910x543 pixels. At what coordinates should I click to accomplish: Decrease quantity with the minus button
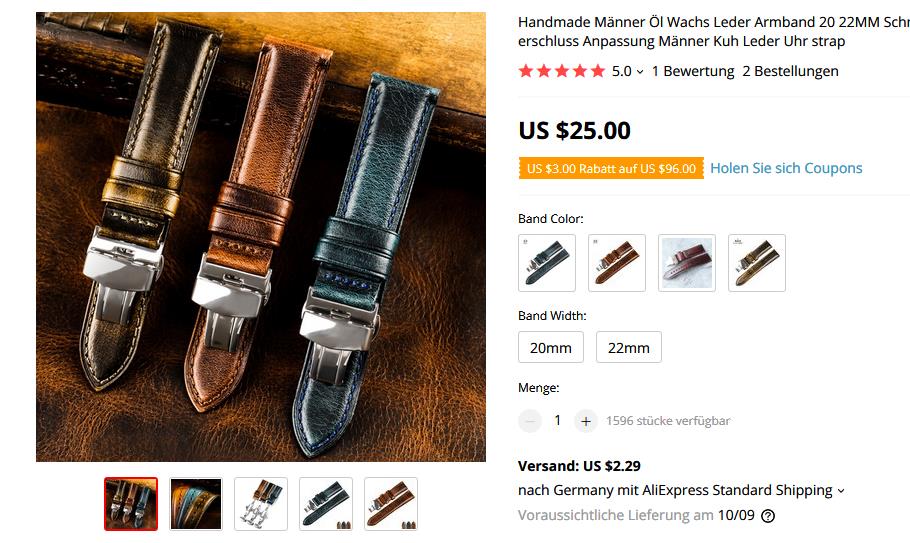(530, 421)
